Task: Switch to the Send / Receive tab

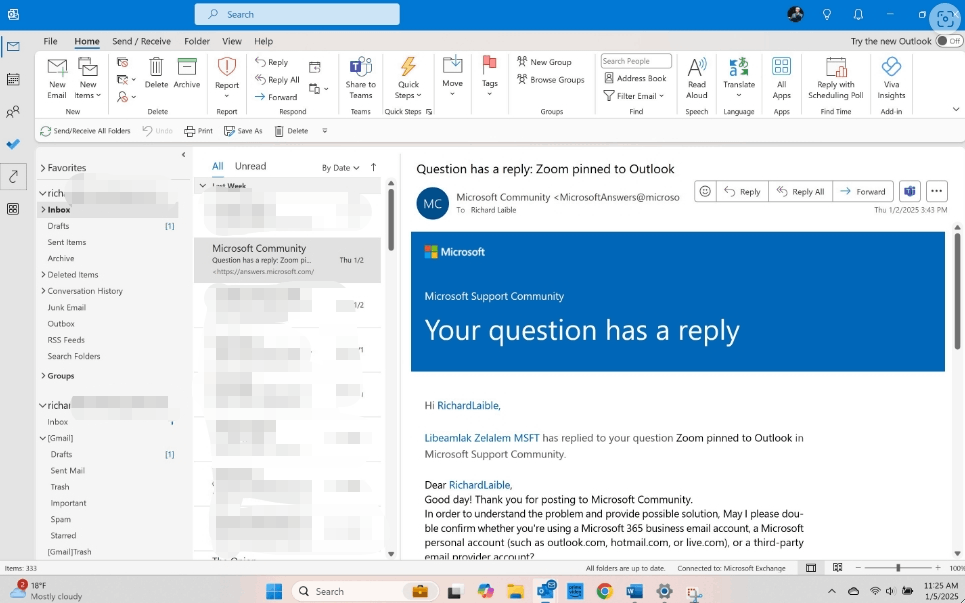Action: [142, 41]
